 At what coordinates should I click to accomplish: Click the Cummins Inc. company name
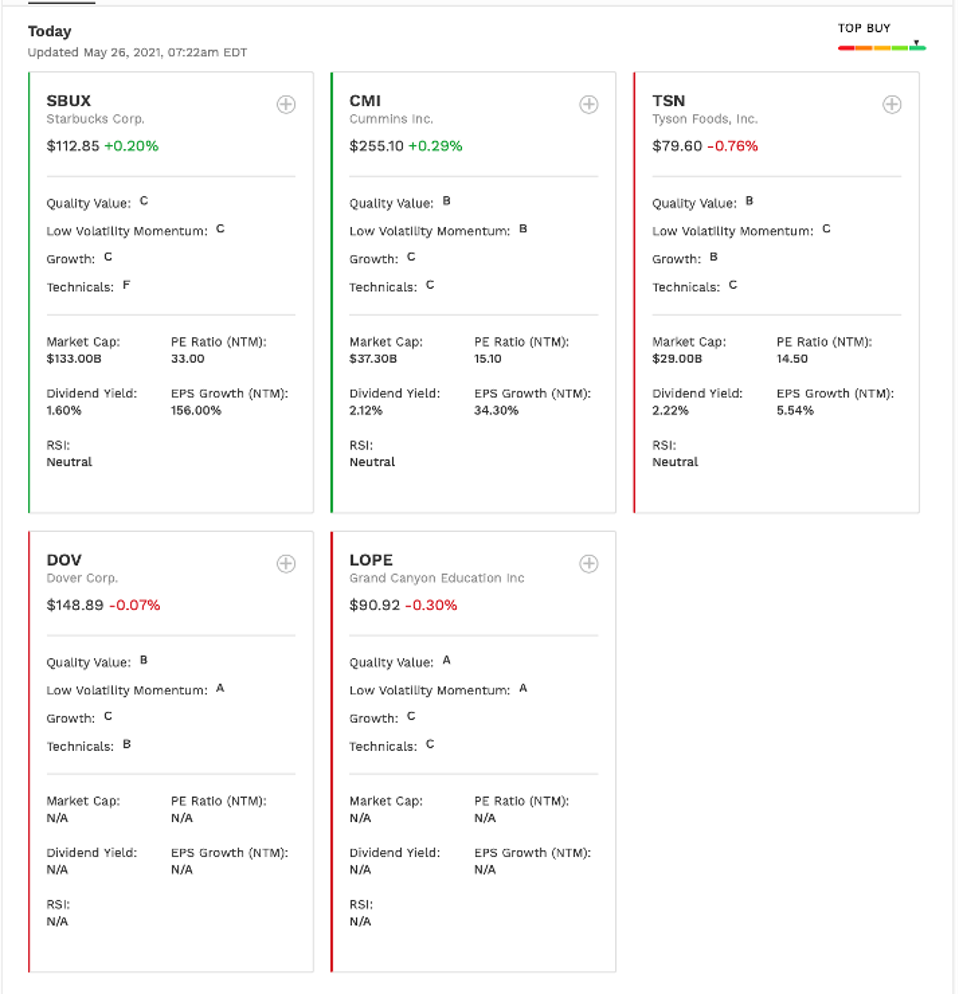(391, 119)
